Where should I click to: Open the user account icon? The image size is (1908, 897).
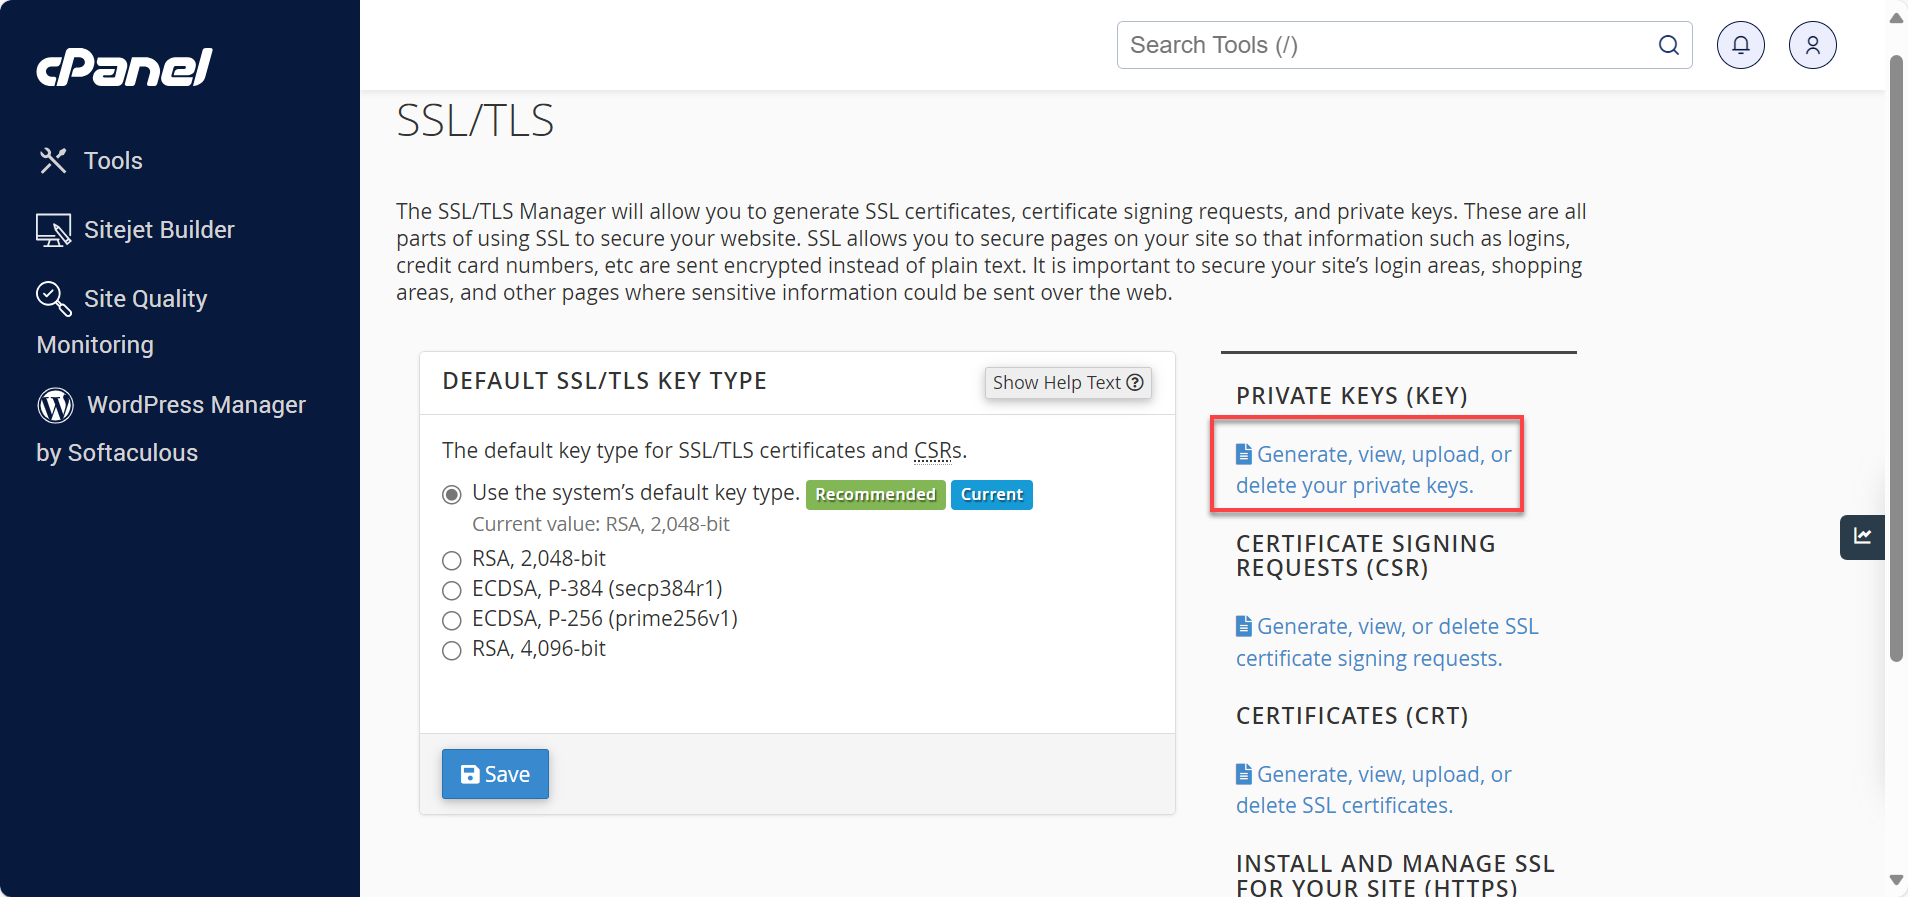1812,45
